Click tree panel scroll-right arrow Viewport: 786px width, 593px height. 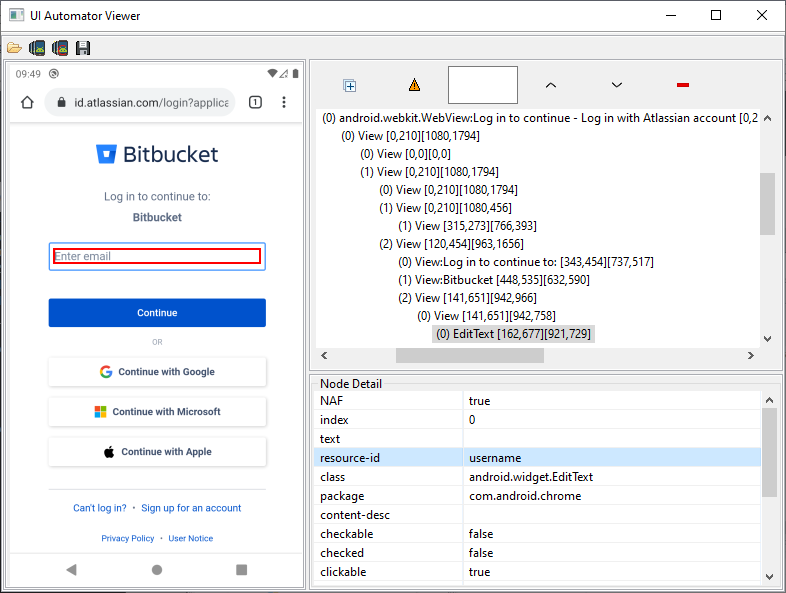[750, 355]
